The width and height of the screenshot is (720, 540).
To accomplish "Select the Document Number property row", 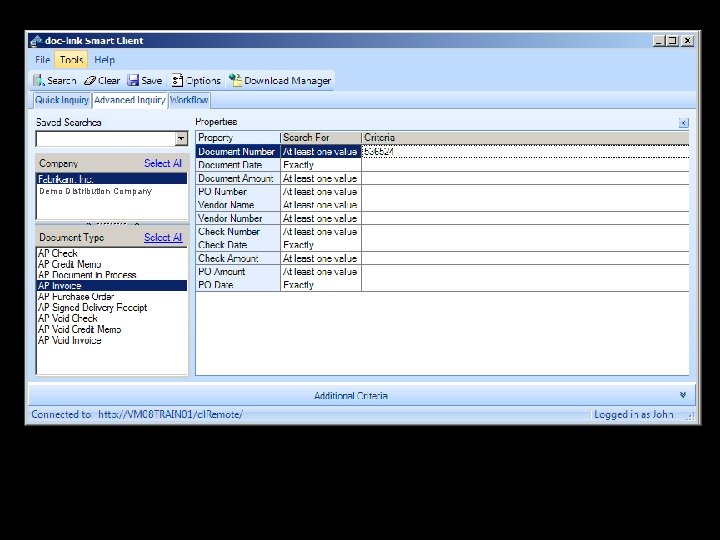I will (238, 152).
